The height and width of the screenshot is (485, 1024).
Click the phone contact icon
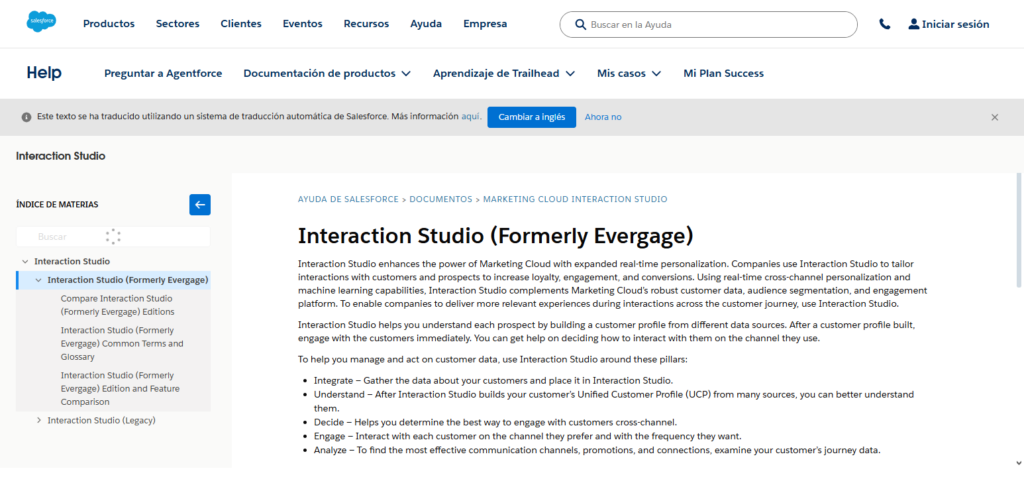(x=884, y=24)
